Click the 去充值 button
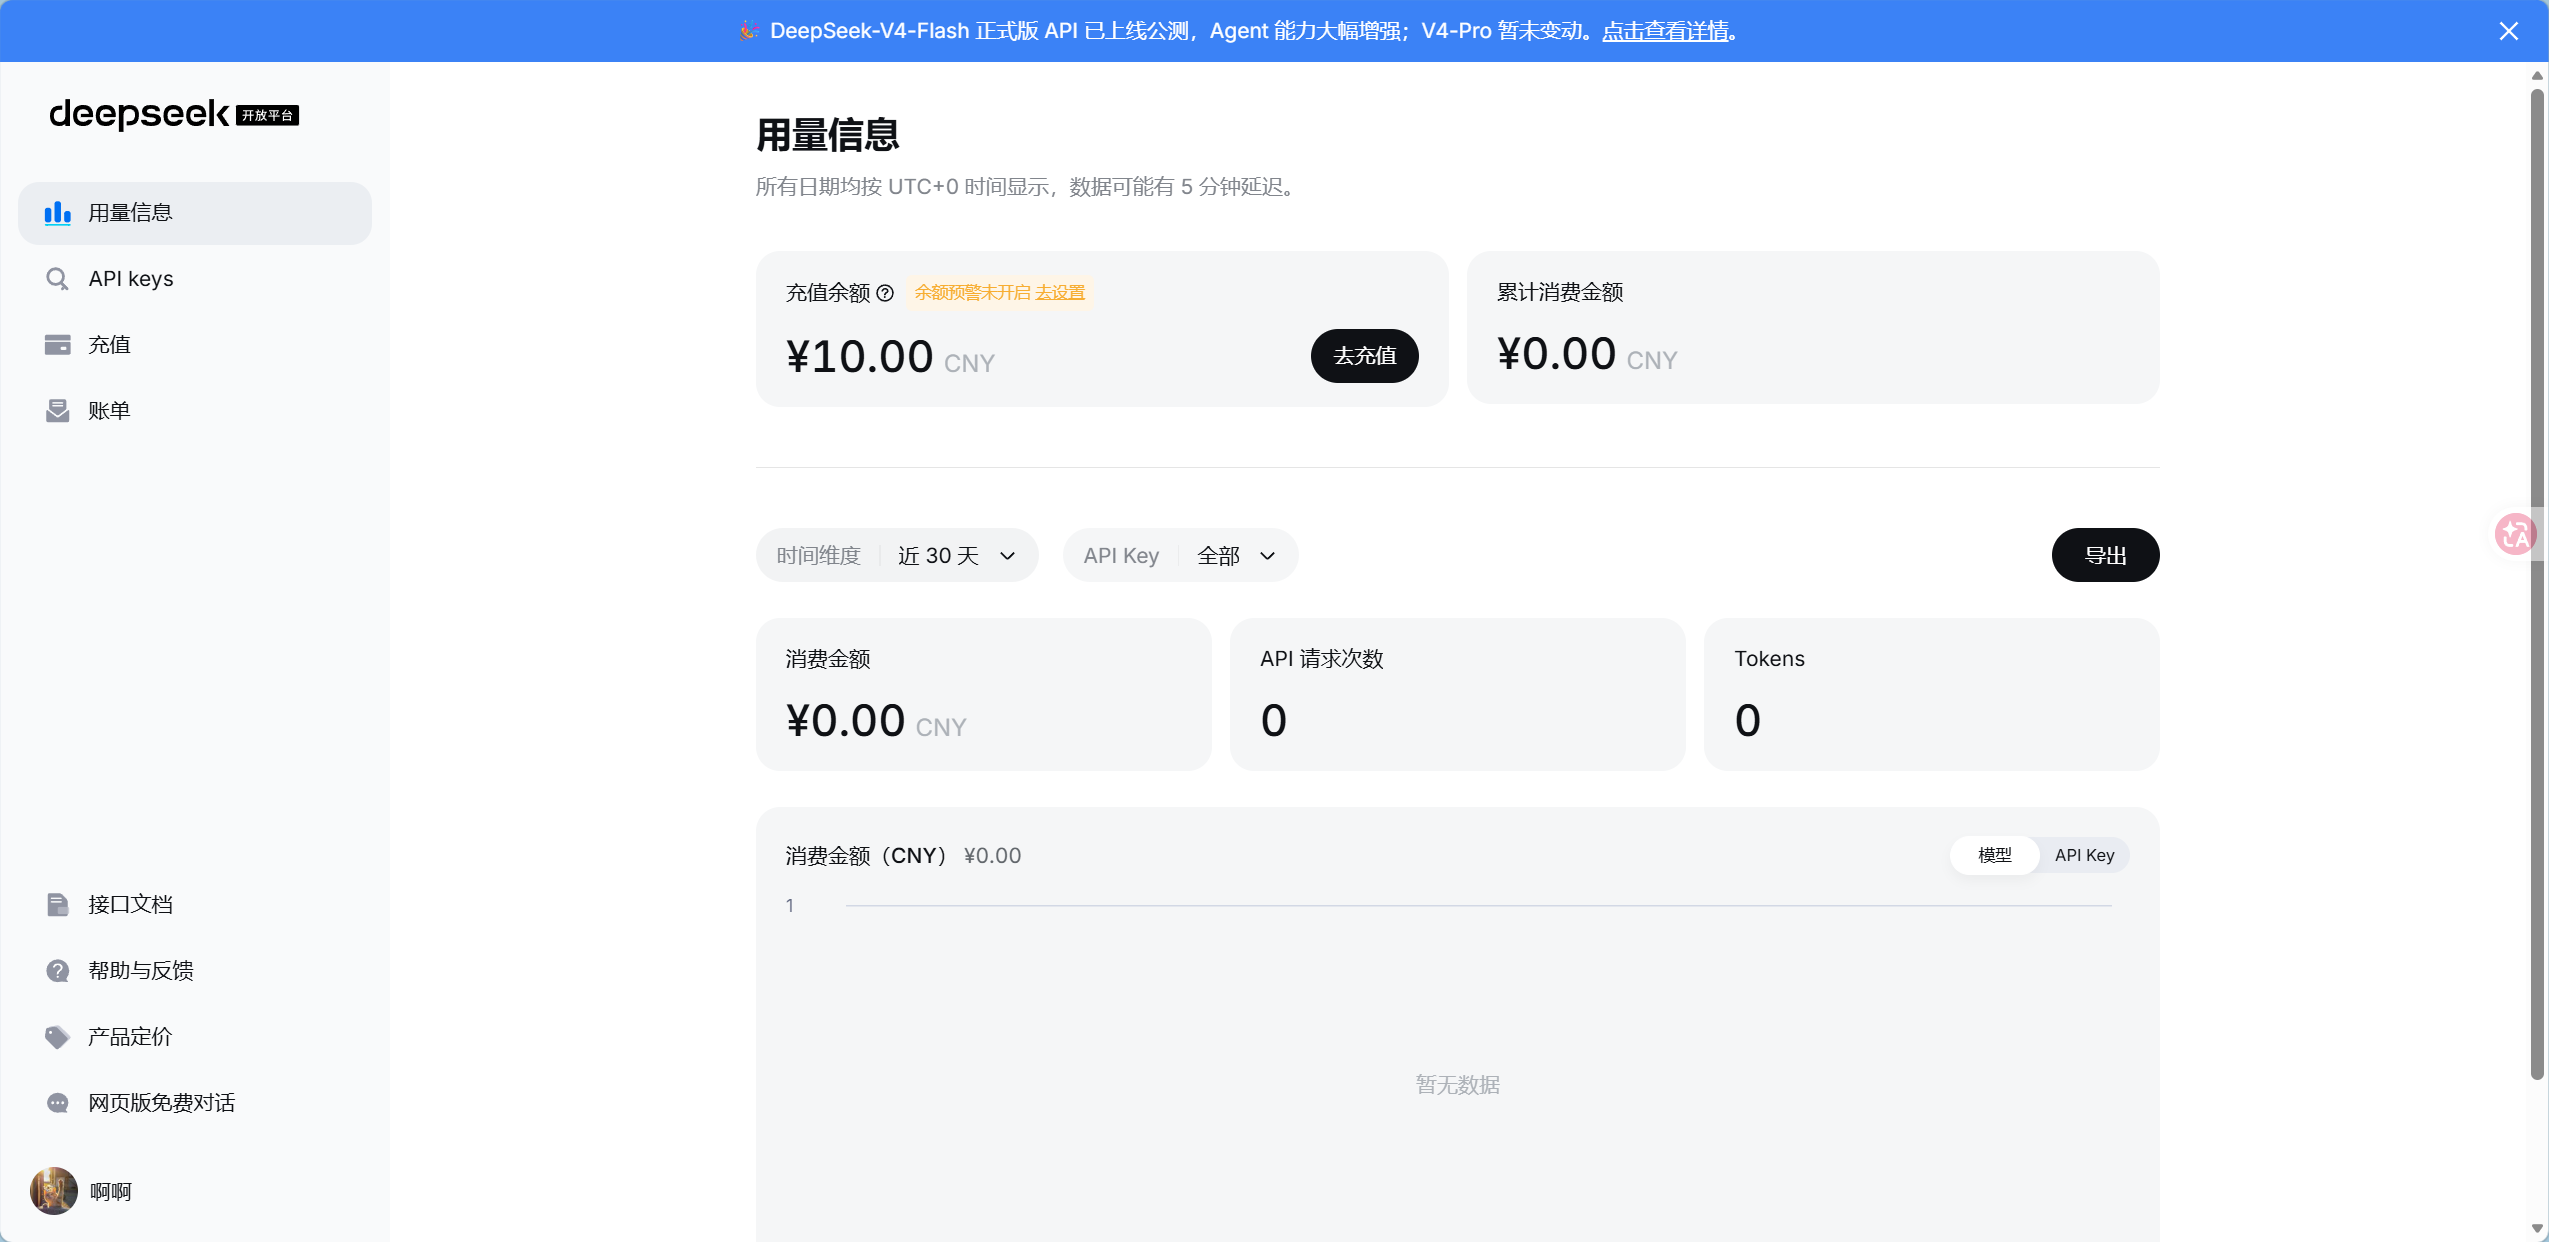Viewport: 2549px width, 1242px height. (1365, 356)
